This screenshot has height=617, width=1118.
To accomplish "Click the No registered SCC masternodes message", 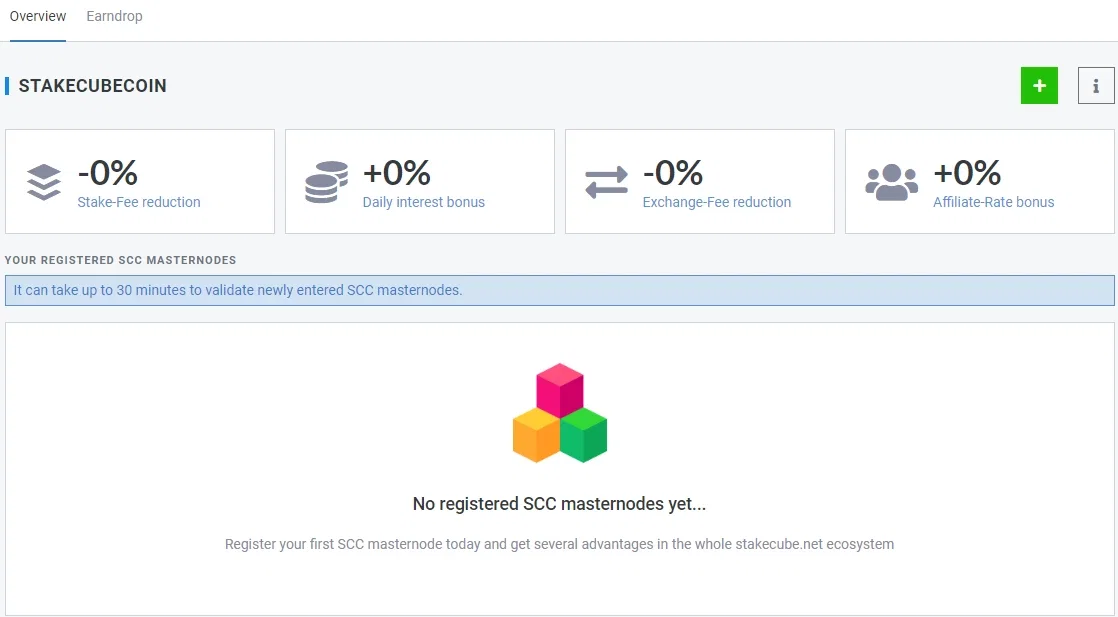I will [x=559, y=504].
